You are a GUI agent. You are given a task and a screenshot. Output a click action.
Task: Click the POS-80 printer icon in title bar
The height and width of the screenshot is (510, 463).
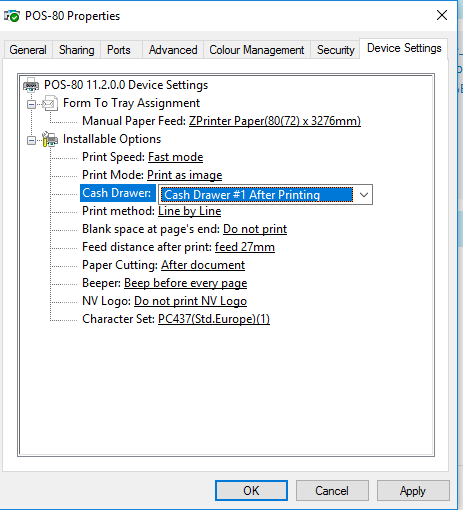click(x=12, y=16)
